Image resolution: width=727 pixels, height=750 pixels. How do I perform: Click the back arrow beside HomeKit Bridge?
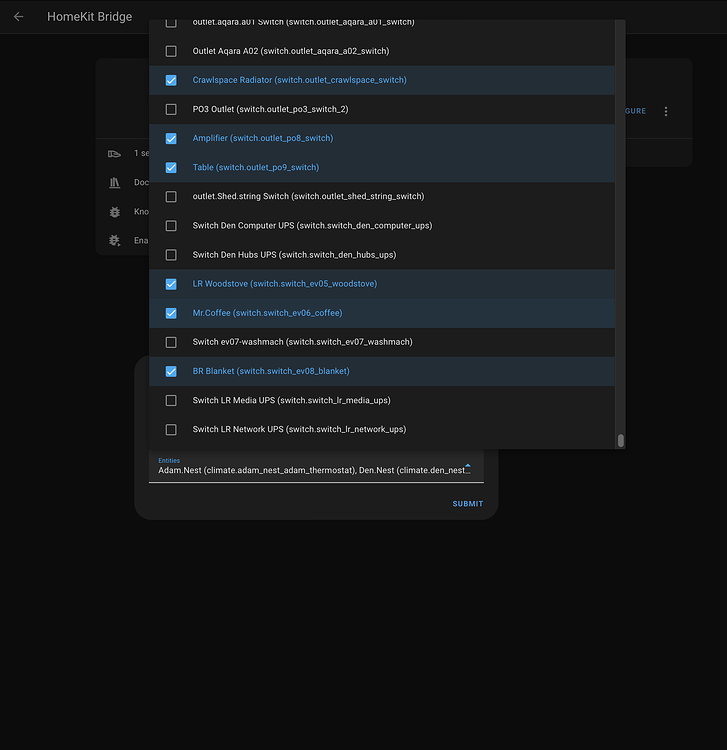pyautogui.click(x=19, y=17)
